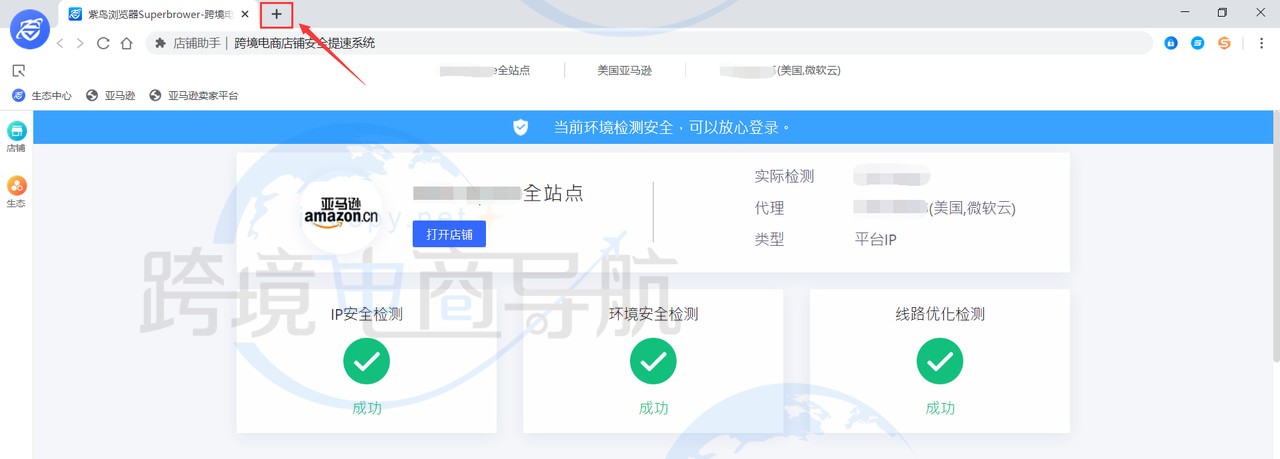Click the 线路优化检测 success checkmark
This screenshot has width=1280, height=459.
click(940, 361)
